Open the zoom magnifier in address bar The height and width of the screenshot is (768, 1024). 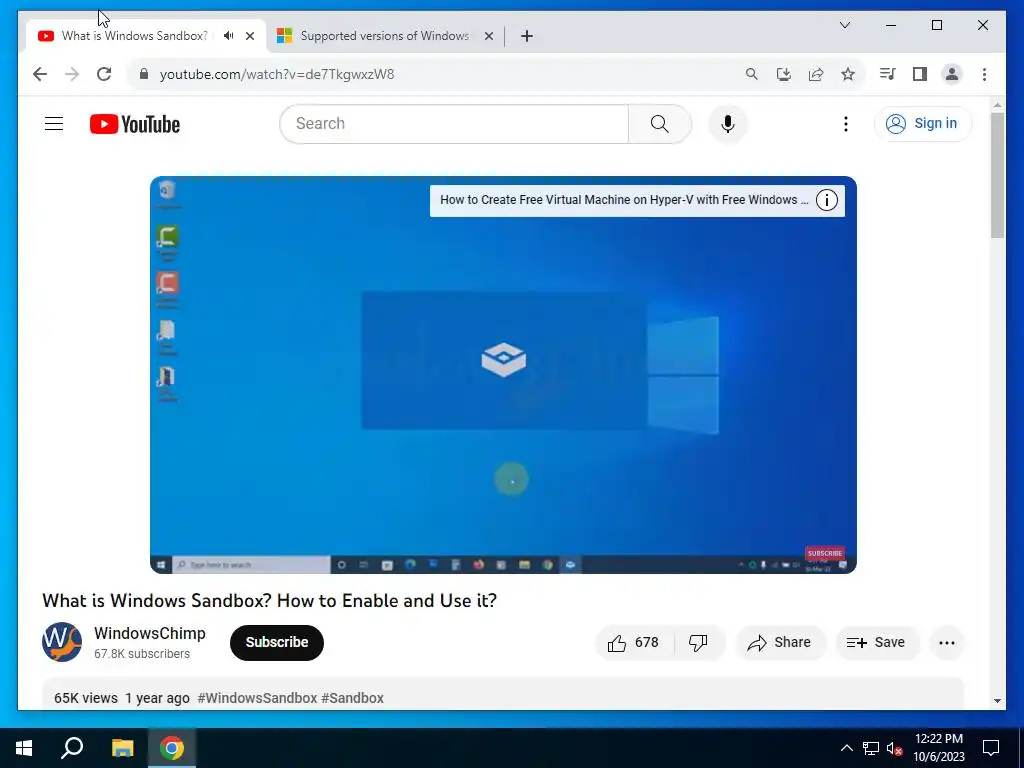[752, 74]
